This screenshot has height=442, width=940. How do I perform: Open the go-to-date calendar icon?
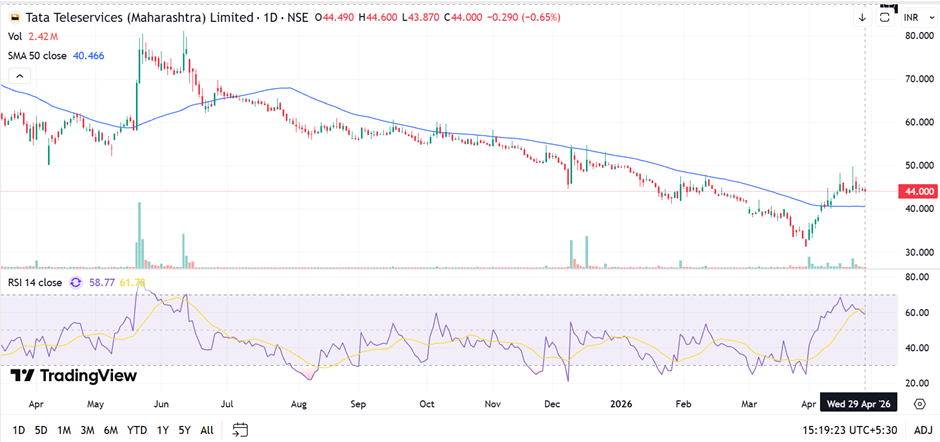pyautogui.click(x=240, y=430)
